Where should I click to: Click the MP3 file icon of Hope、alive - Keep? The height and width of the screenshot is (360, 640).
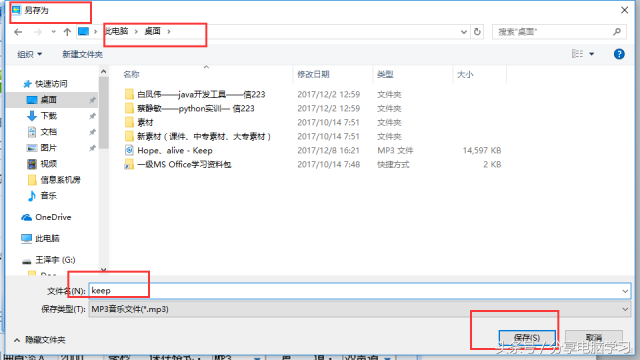(x=129, y=150)
